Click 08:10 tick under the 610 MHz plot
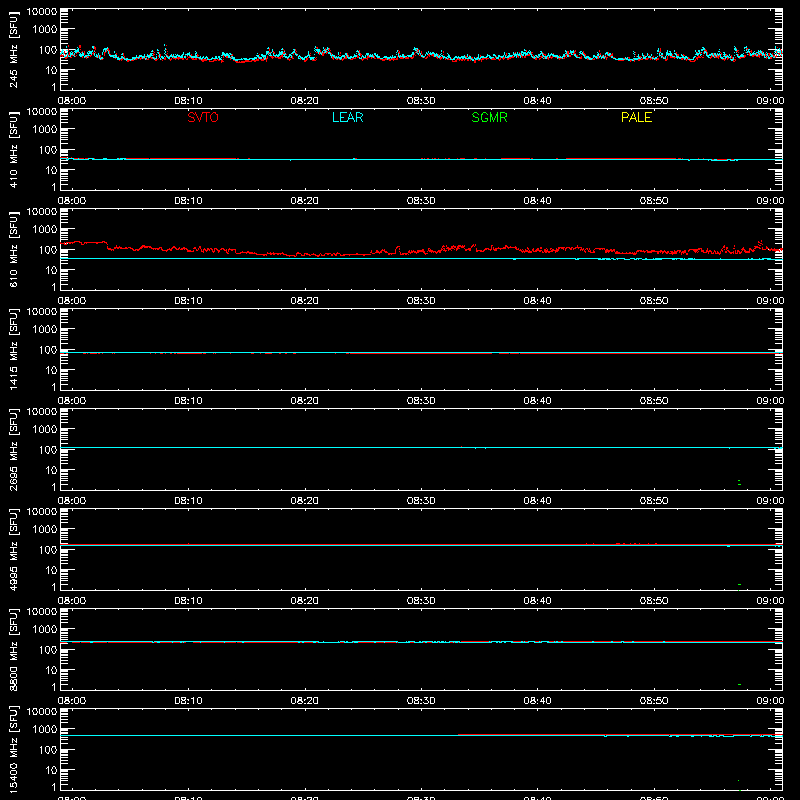Screen dimensions: 800x800 coord(188,301)
